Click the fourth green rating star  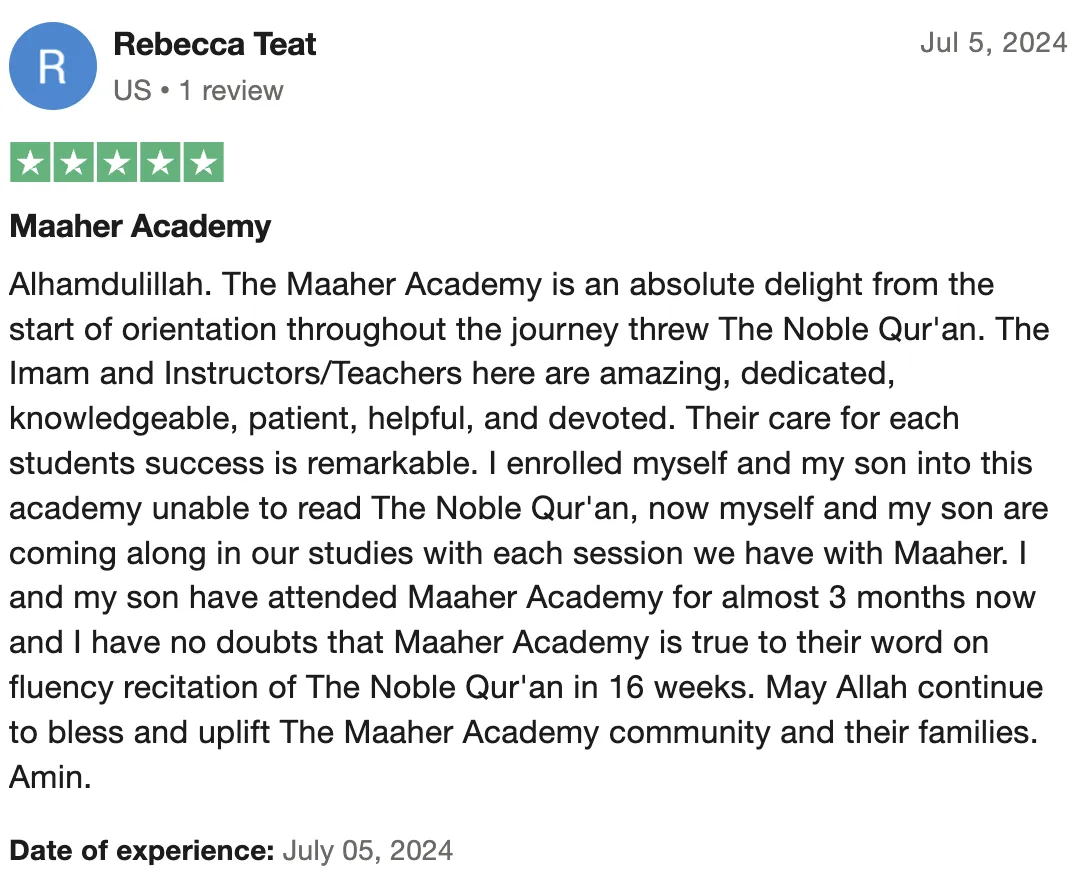[x=160, y=162]
